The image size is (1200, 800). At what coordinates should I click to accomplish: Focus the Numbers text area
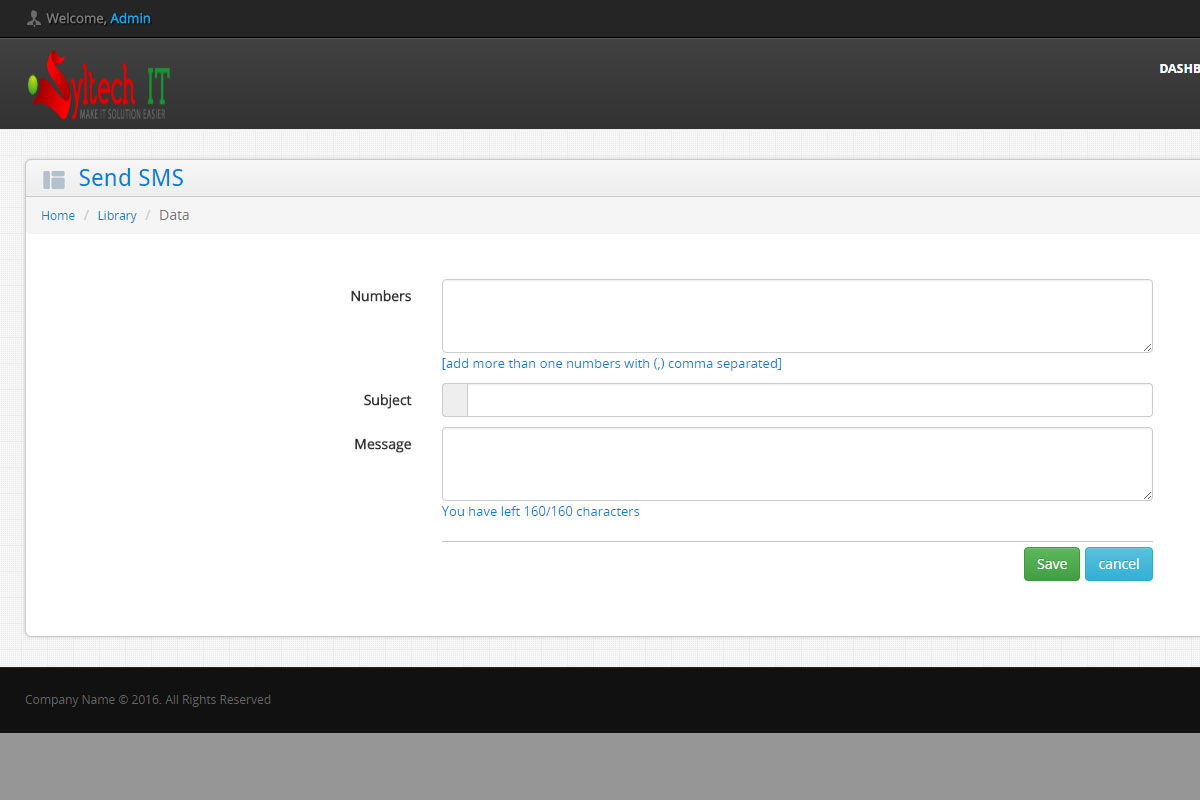click(x=796, y=315)
